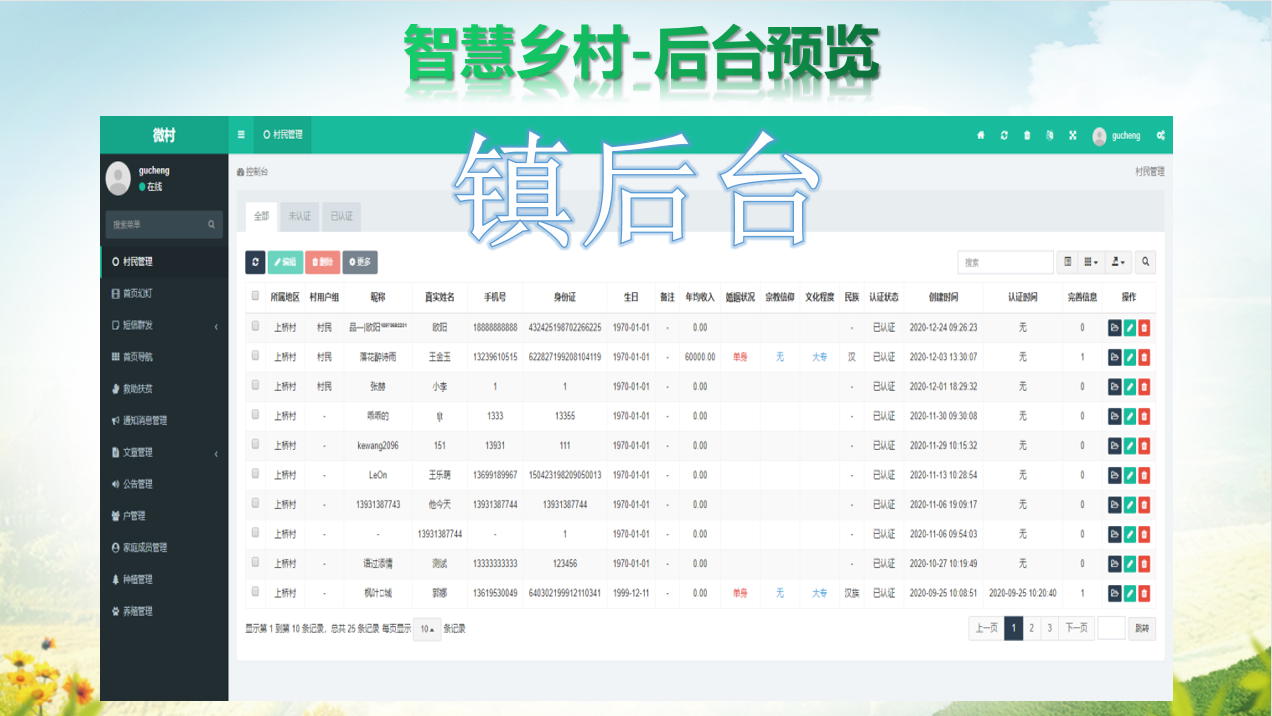Click the language switch icon in top bar

click(1050, 135)
